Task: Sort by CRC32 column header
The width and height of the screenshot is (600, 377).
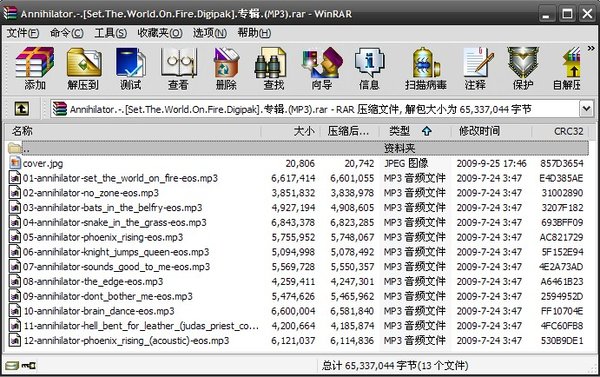Action: pos(561,131)
